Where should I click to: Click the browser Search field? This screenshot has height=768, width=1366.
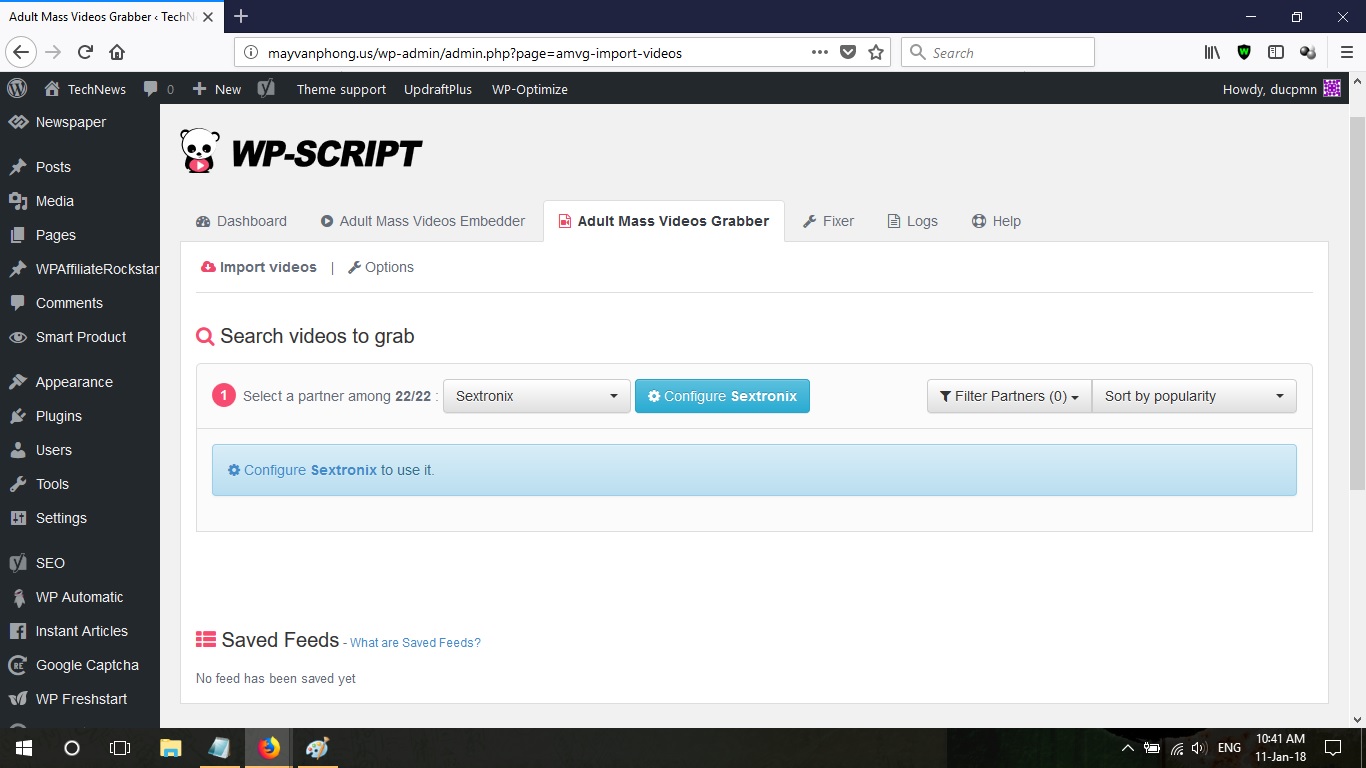coord(998,53)
